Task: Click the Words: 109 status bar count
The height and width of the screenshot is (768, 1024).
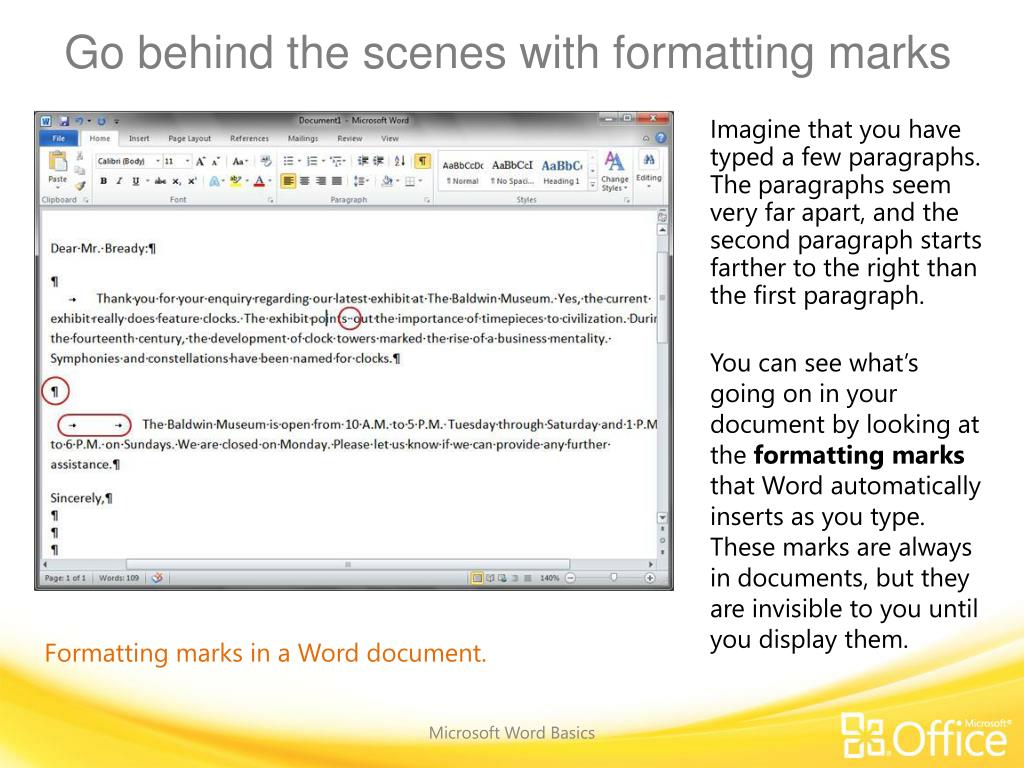Action: pyautogui.click(x=119, y=578)
